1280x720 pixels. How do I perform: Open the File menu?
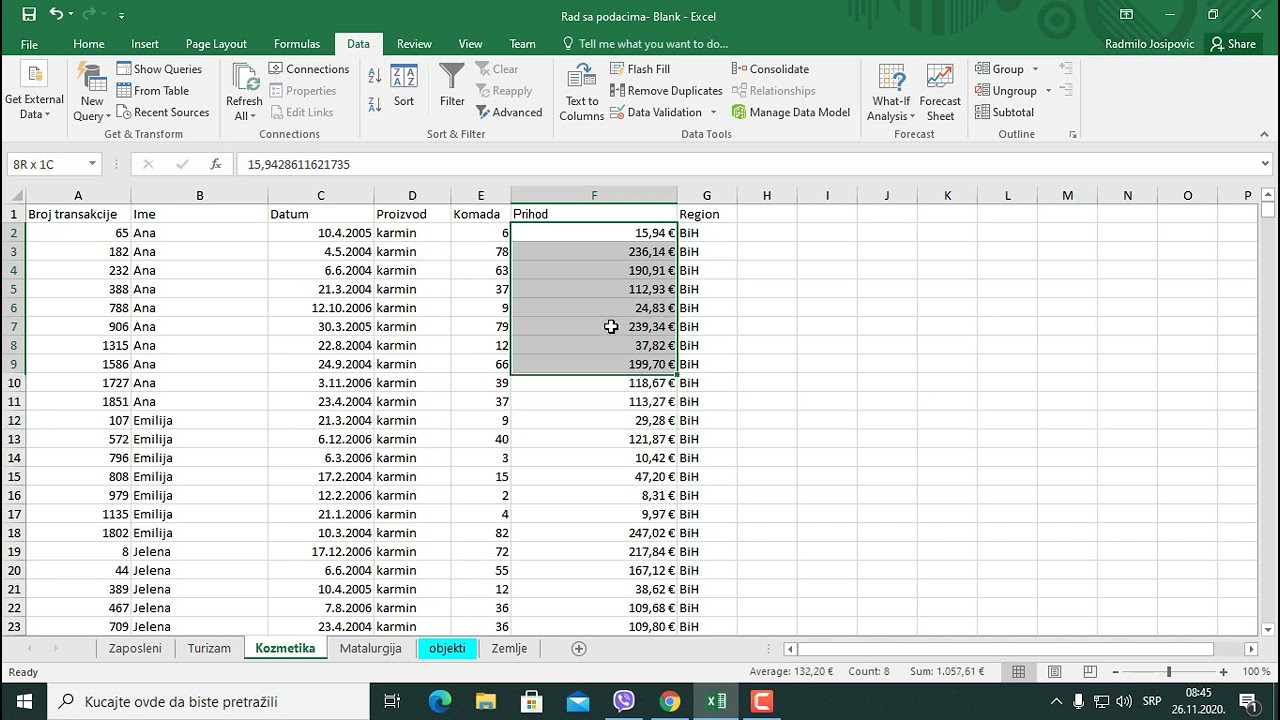[29, 44]
